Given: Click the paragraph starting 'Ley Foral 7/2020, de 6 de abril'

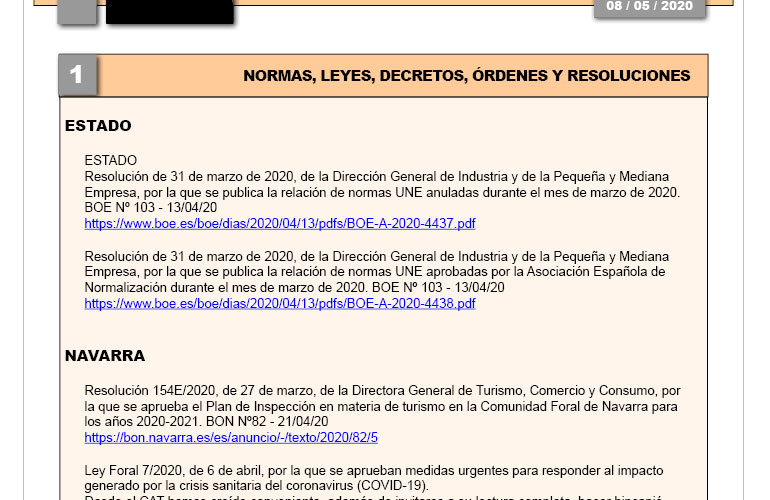Looking at the screenshot, I should point(374,478).
